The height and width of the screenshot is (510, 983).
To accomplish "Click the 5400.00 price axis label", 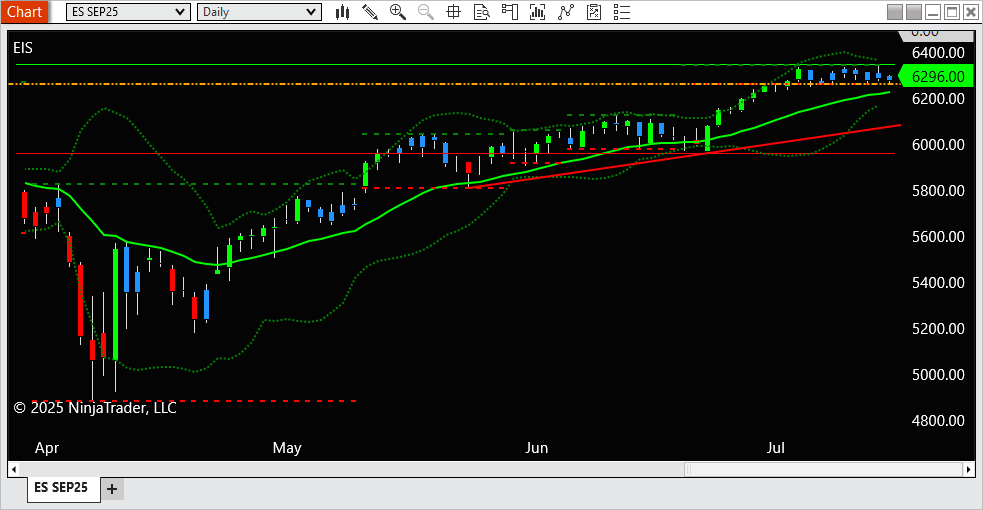I will tap(938, 283).
